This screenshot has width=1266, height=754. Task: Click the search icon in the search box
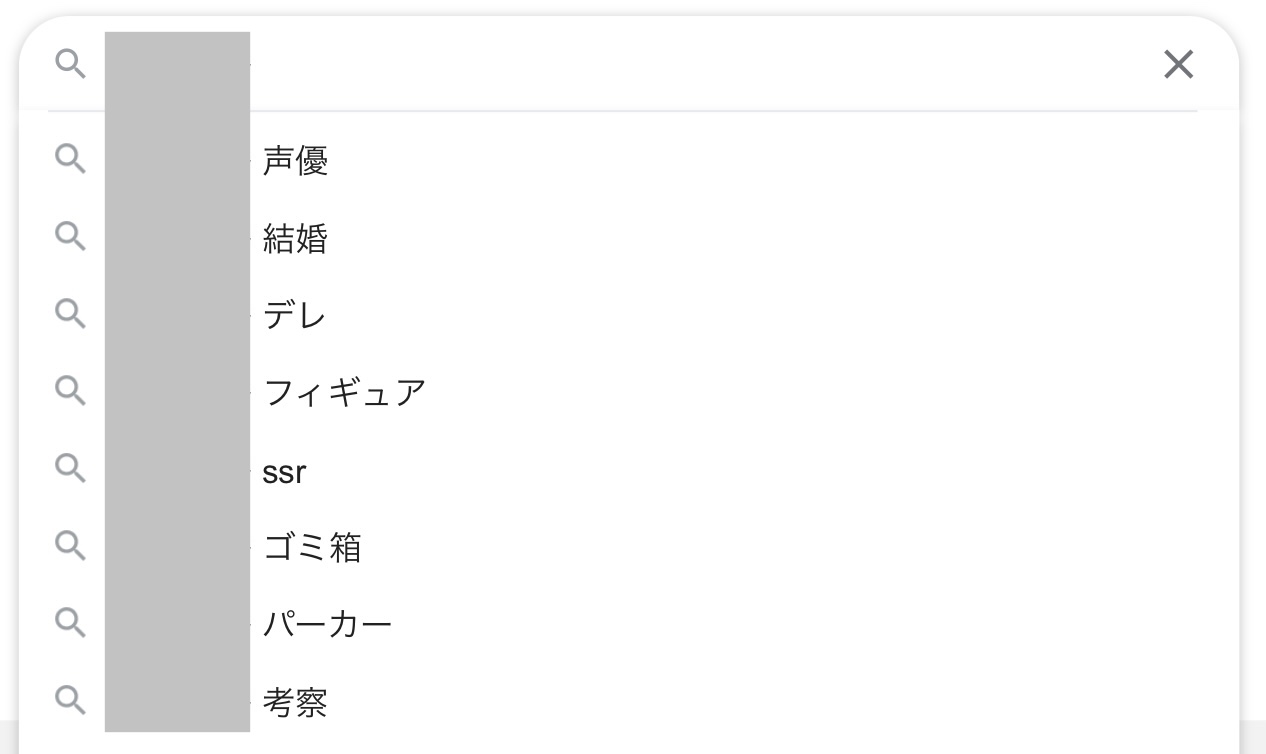point(70,64)
